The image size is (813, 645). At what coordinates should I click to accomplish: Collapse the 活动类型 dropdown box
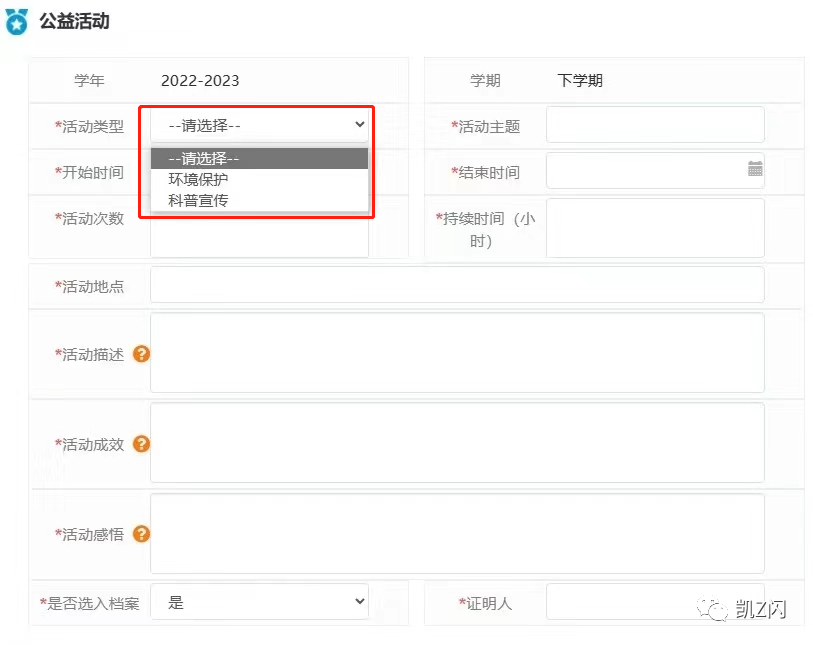[x=259, y=125]
